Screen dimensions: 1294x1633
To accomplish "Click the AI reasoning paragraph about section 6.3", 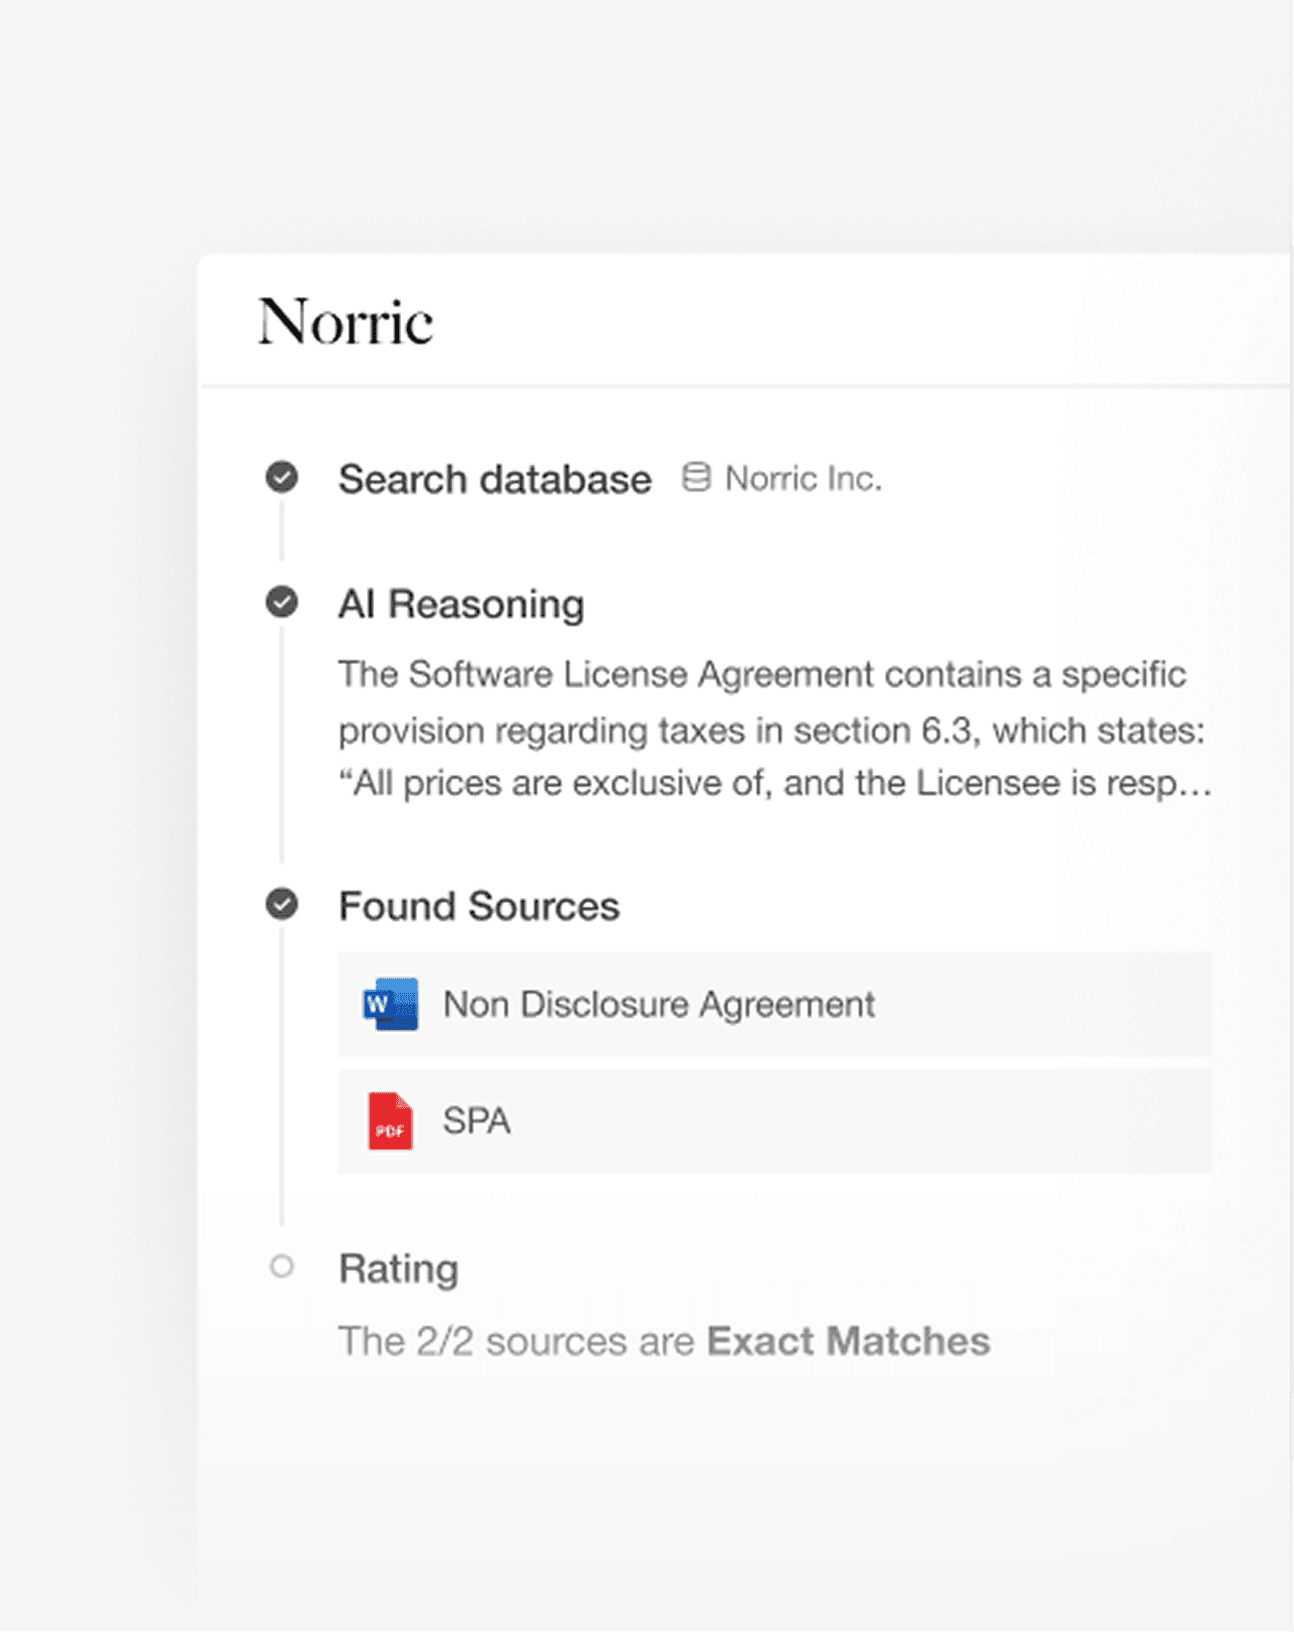I will pos(775,729).
